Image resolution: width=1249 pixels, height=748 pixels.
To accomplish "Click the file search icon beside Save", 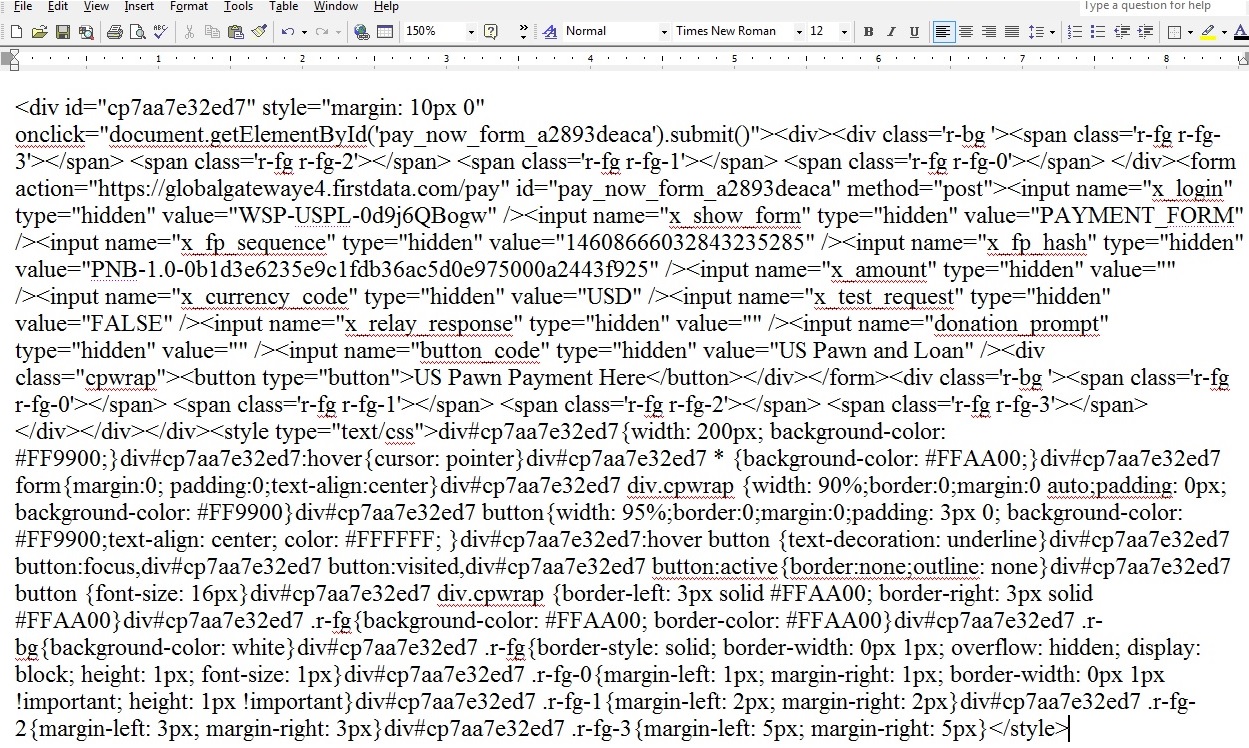I will point(85,32).
